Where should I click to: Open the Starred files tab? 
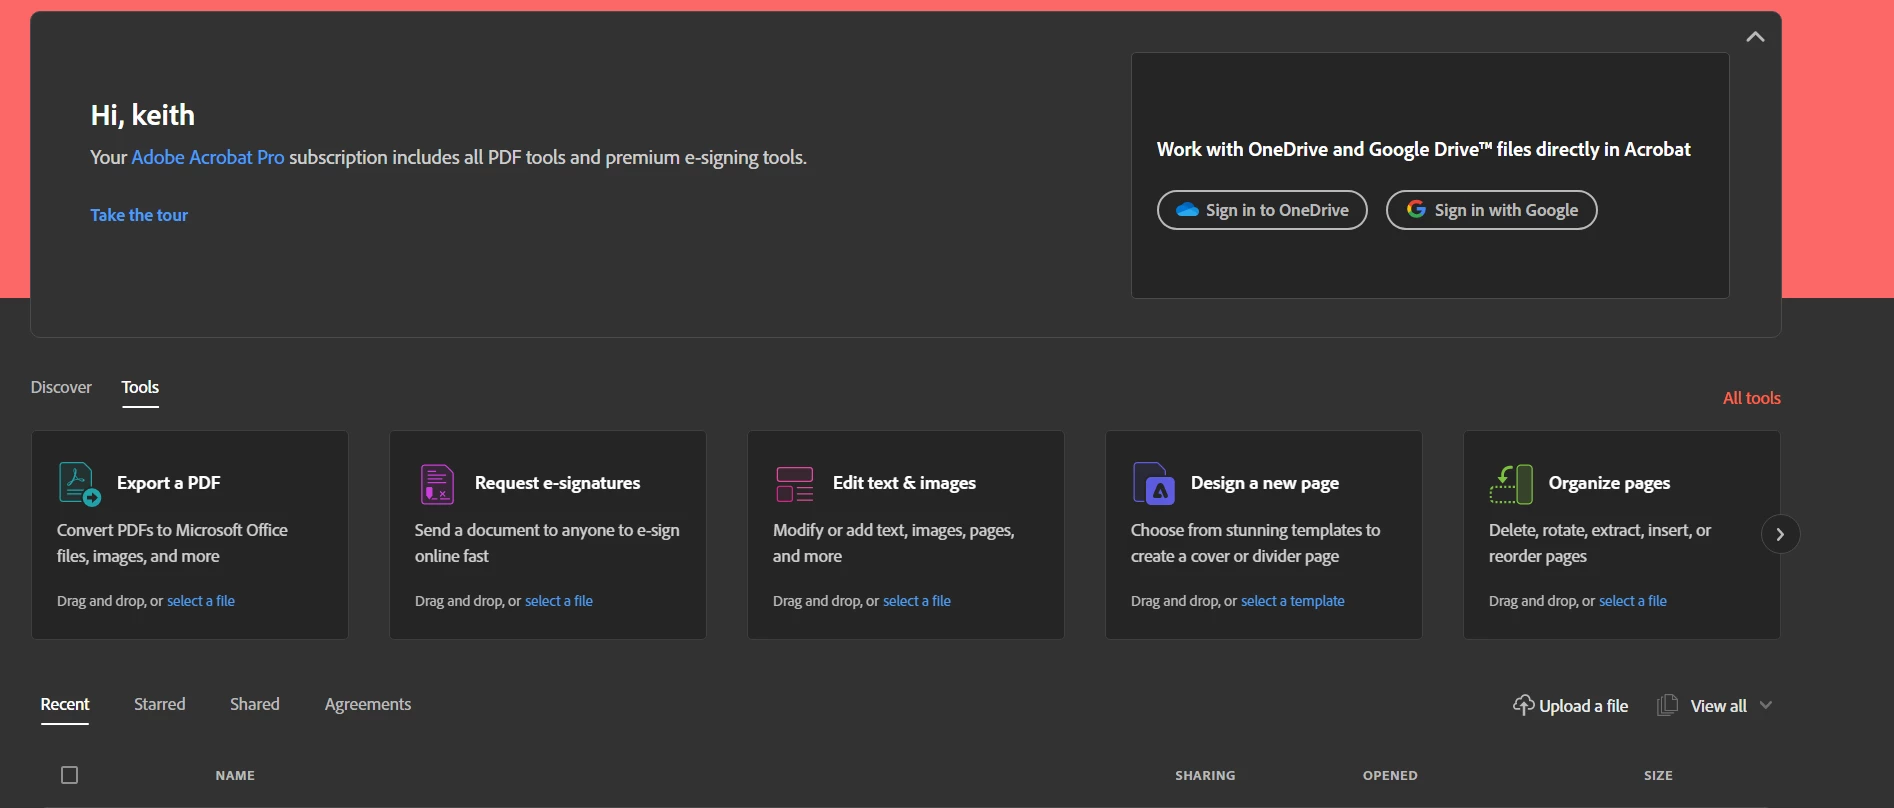coord(160,704)
